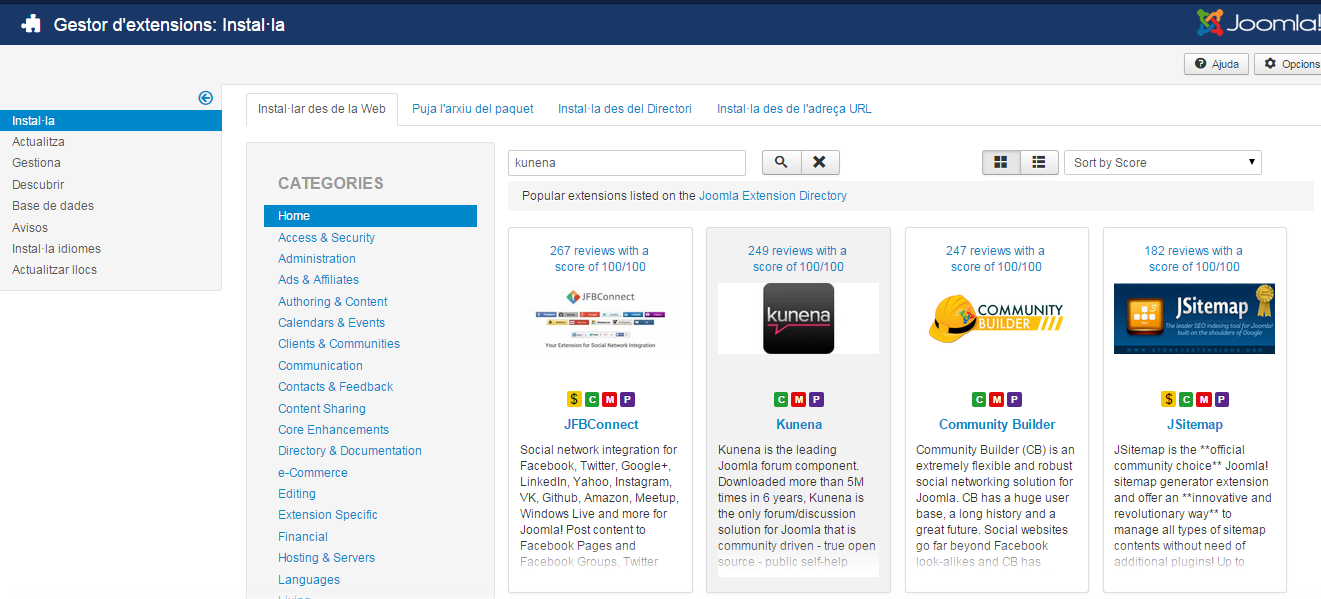Click the search magnifier button

(x=781, y=162)
